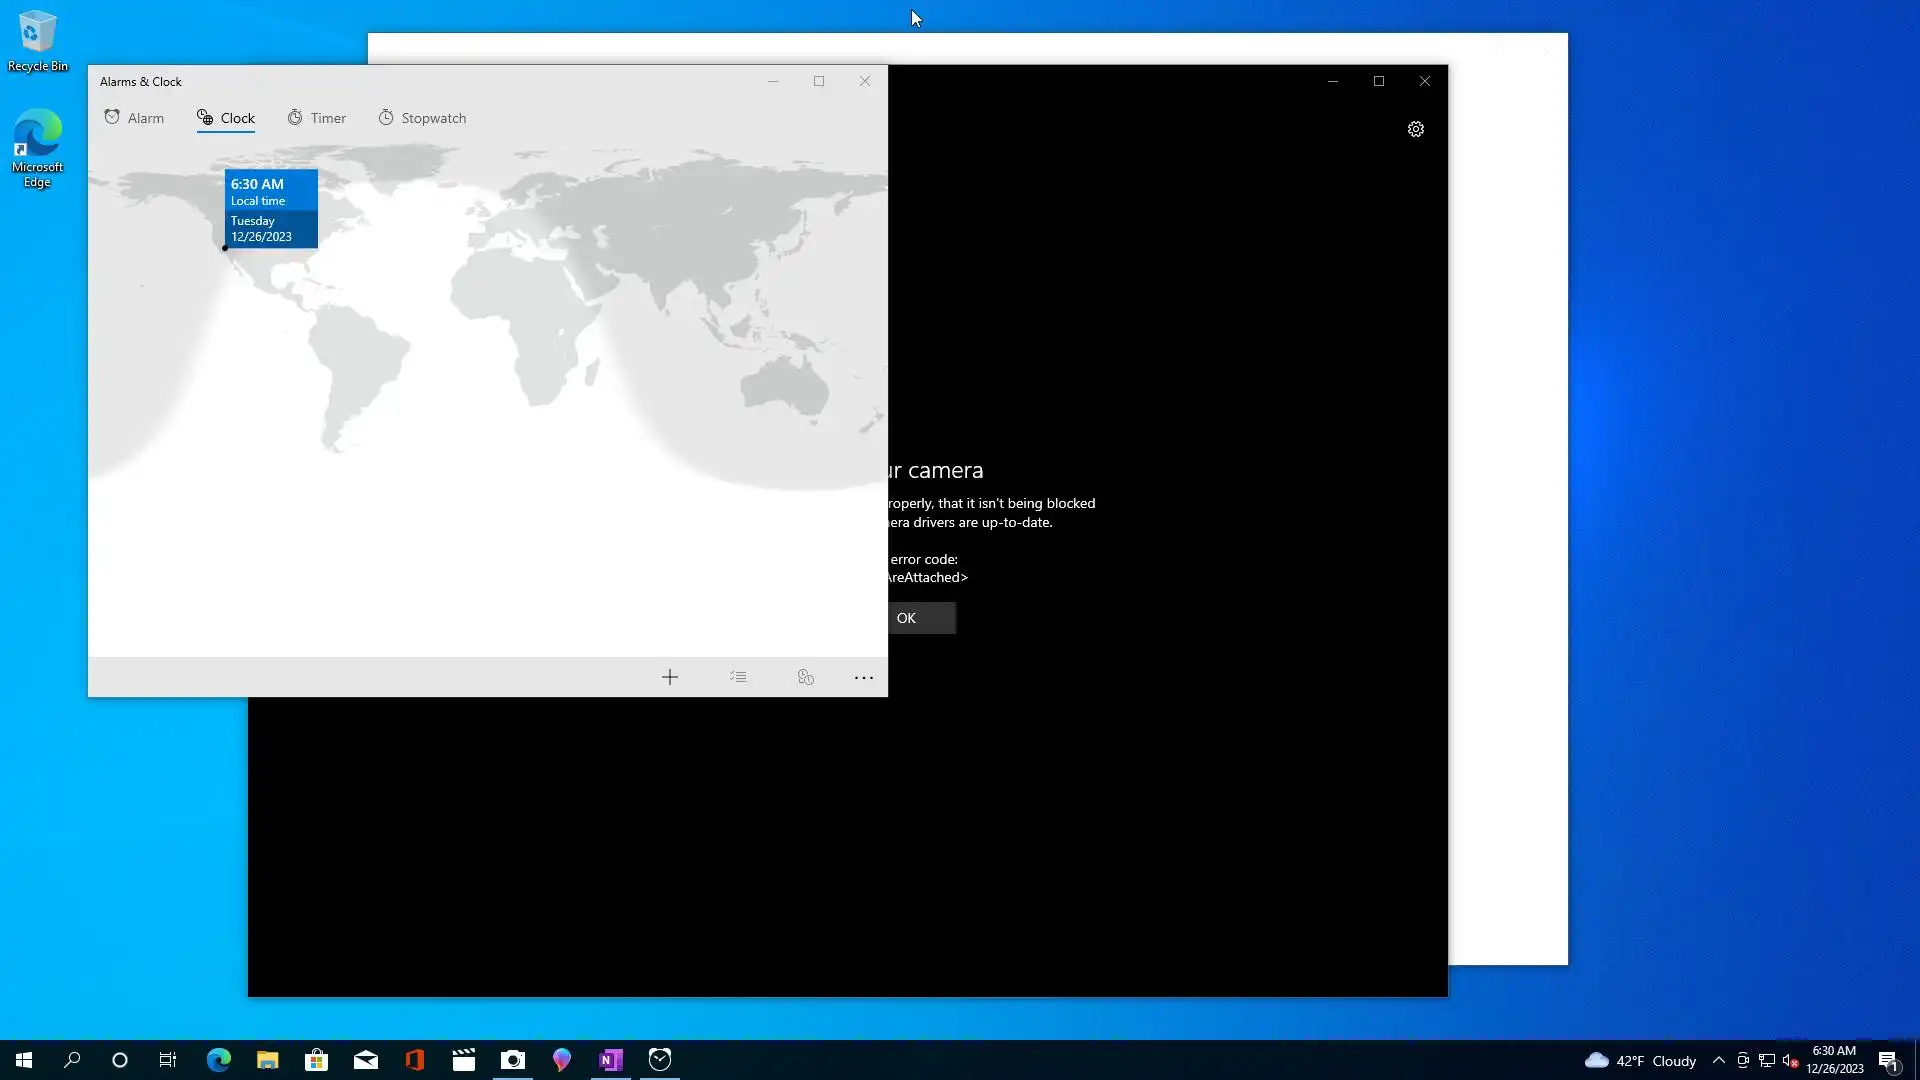Open Camera settings gear icon
The image size is (1920, 1080).
pyautogui.click(x=1416, y=129)
